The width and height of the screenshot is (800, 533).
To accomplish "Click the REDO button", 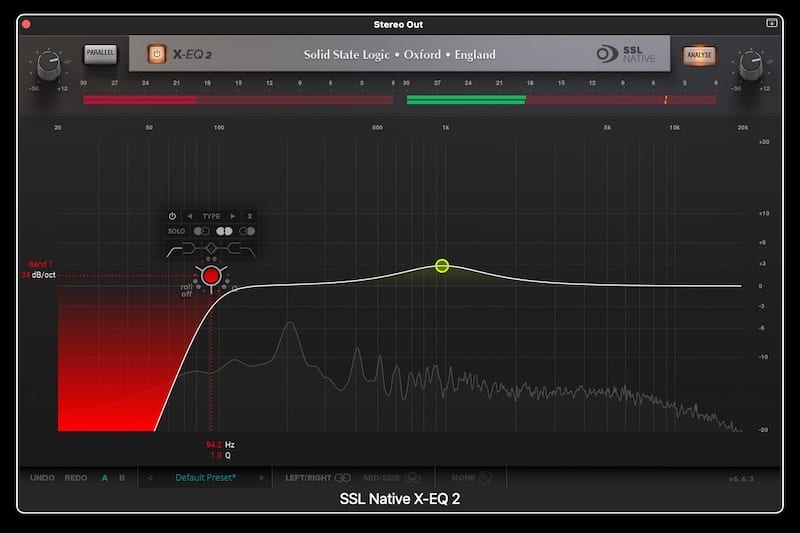I will (x=76, y=478).
